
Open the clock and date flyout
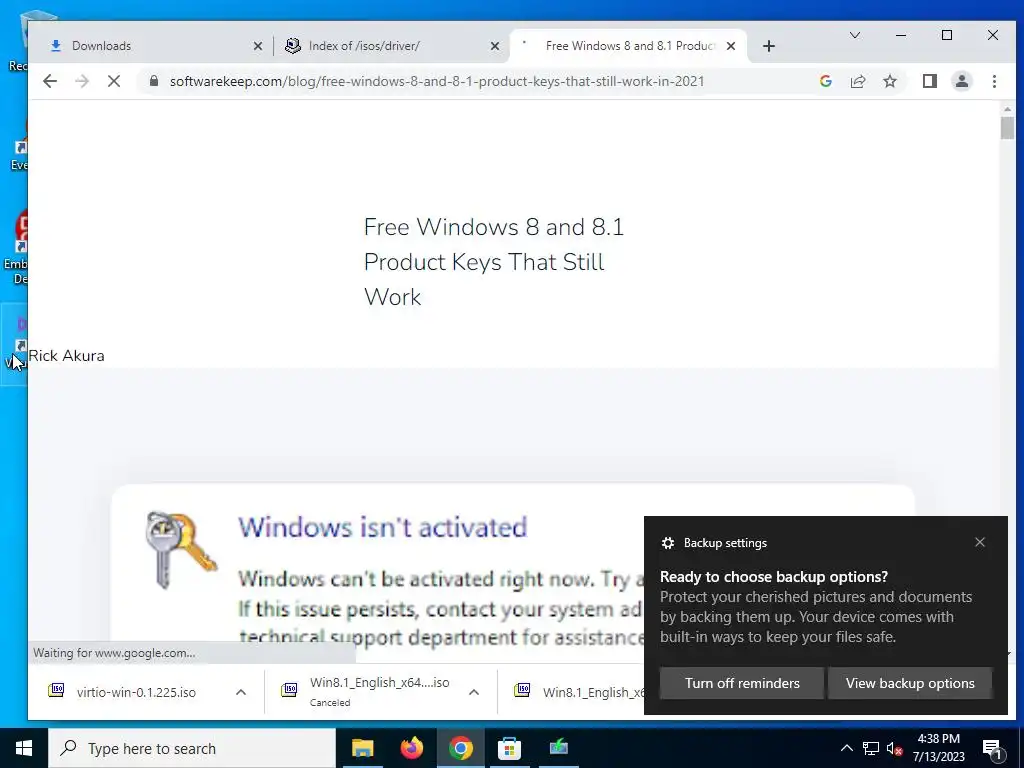[938, 748]
